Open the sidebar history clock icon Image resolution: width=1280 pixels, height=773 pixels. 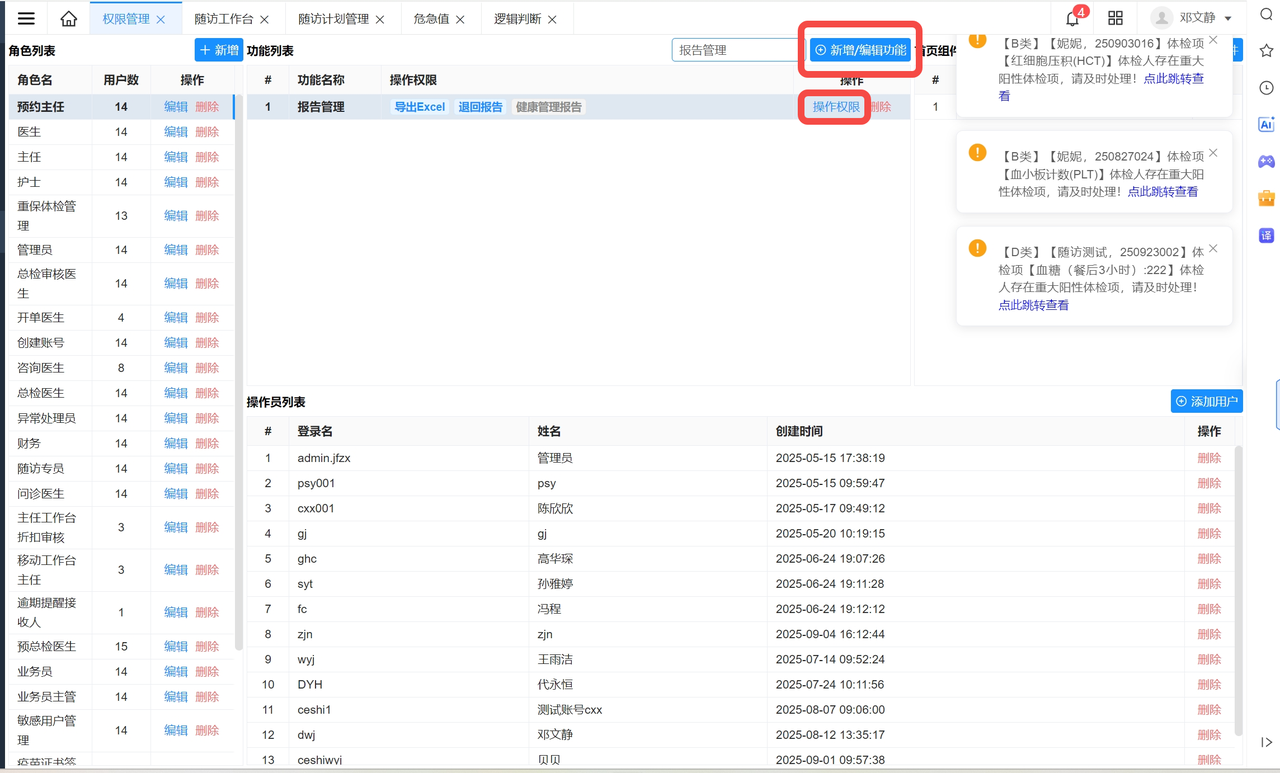click(1266, 88)
